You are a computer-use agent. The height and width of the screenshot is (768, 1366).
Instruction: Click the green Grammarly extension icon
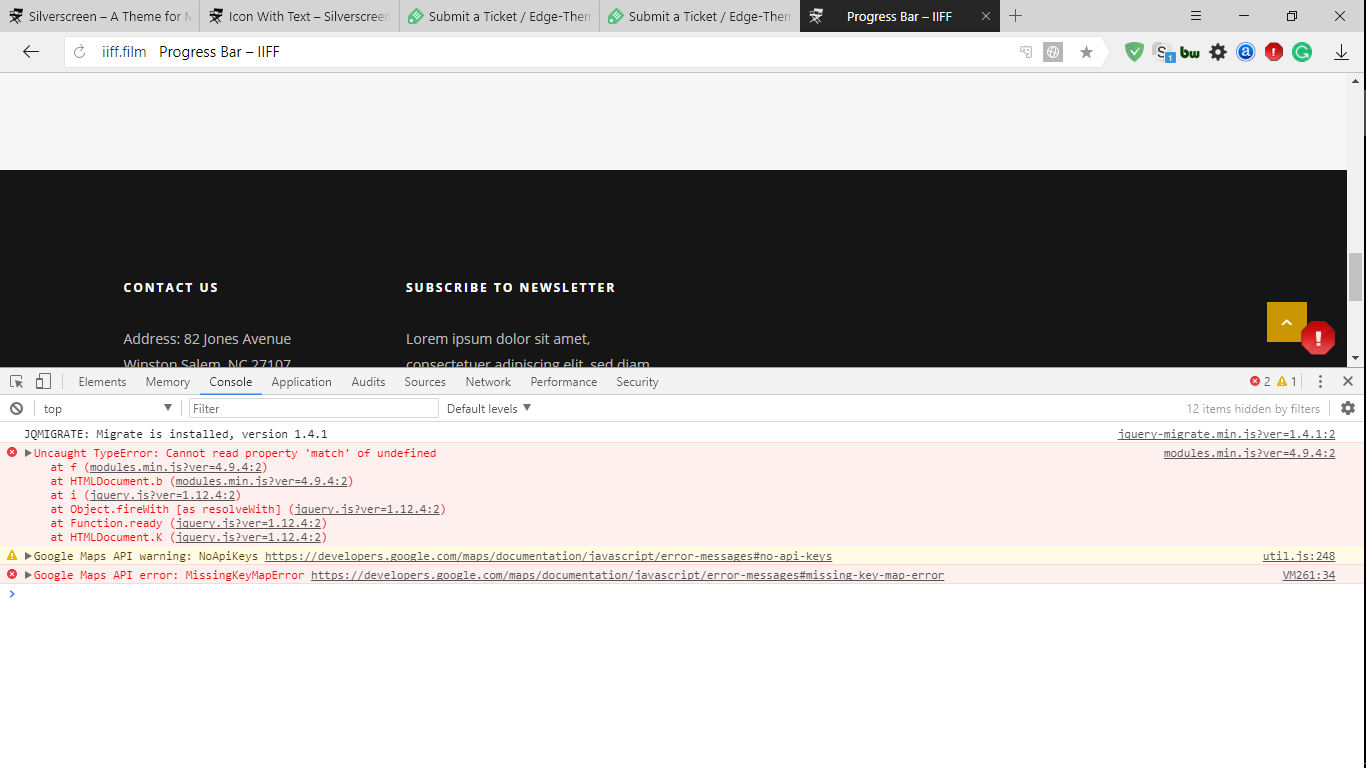(1301, 52)
